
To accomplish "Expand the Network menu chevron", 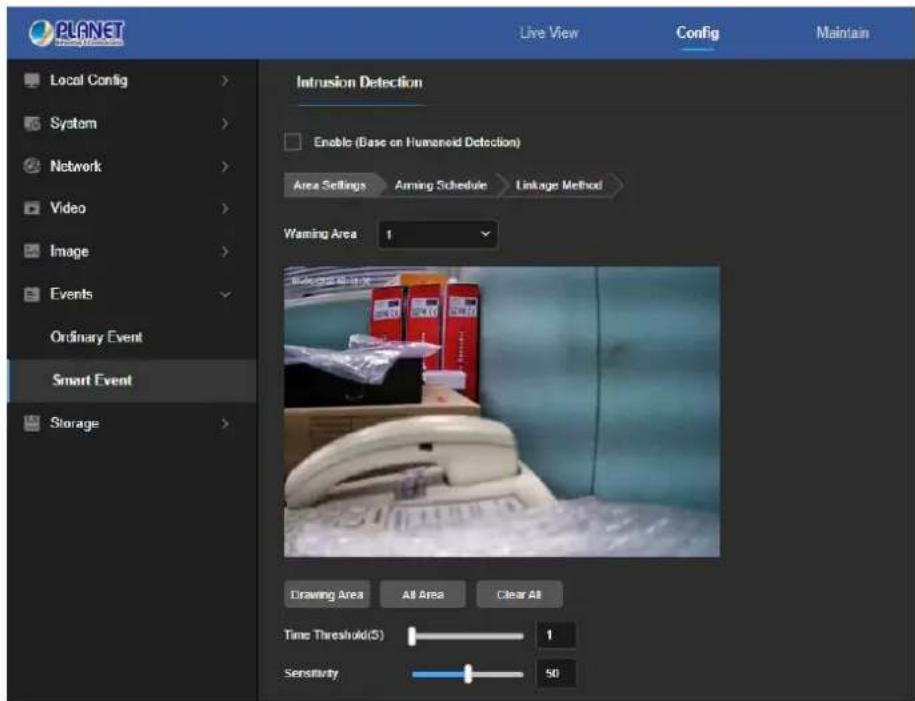I will [225, 166].
